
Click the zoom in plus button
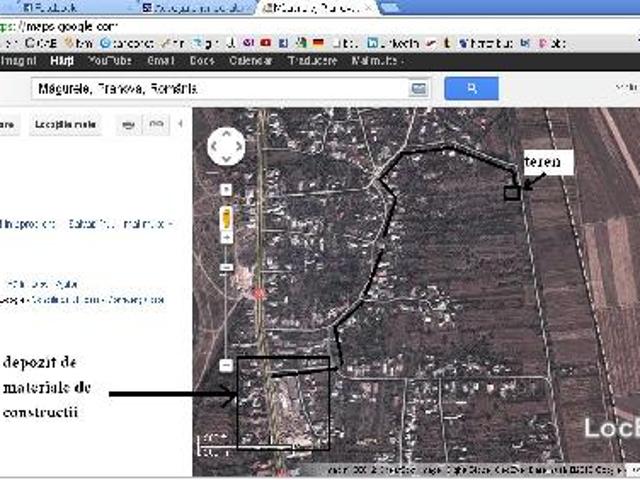pos(226,189)
